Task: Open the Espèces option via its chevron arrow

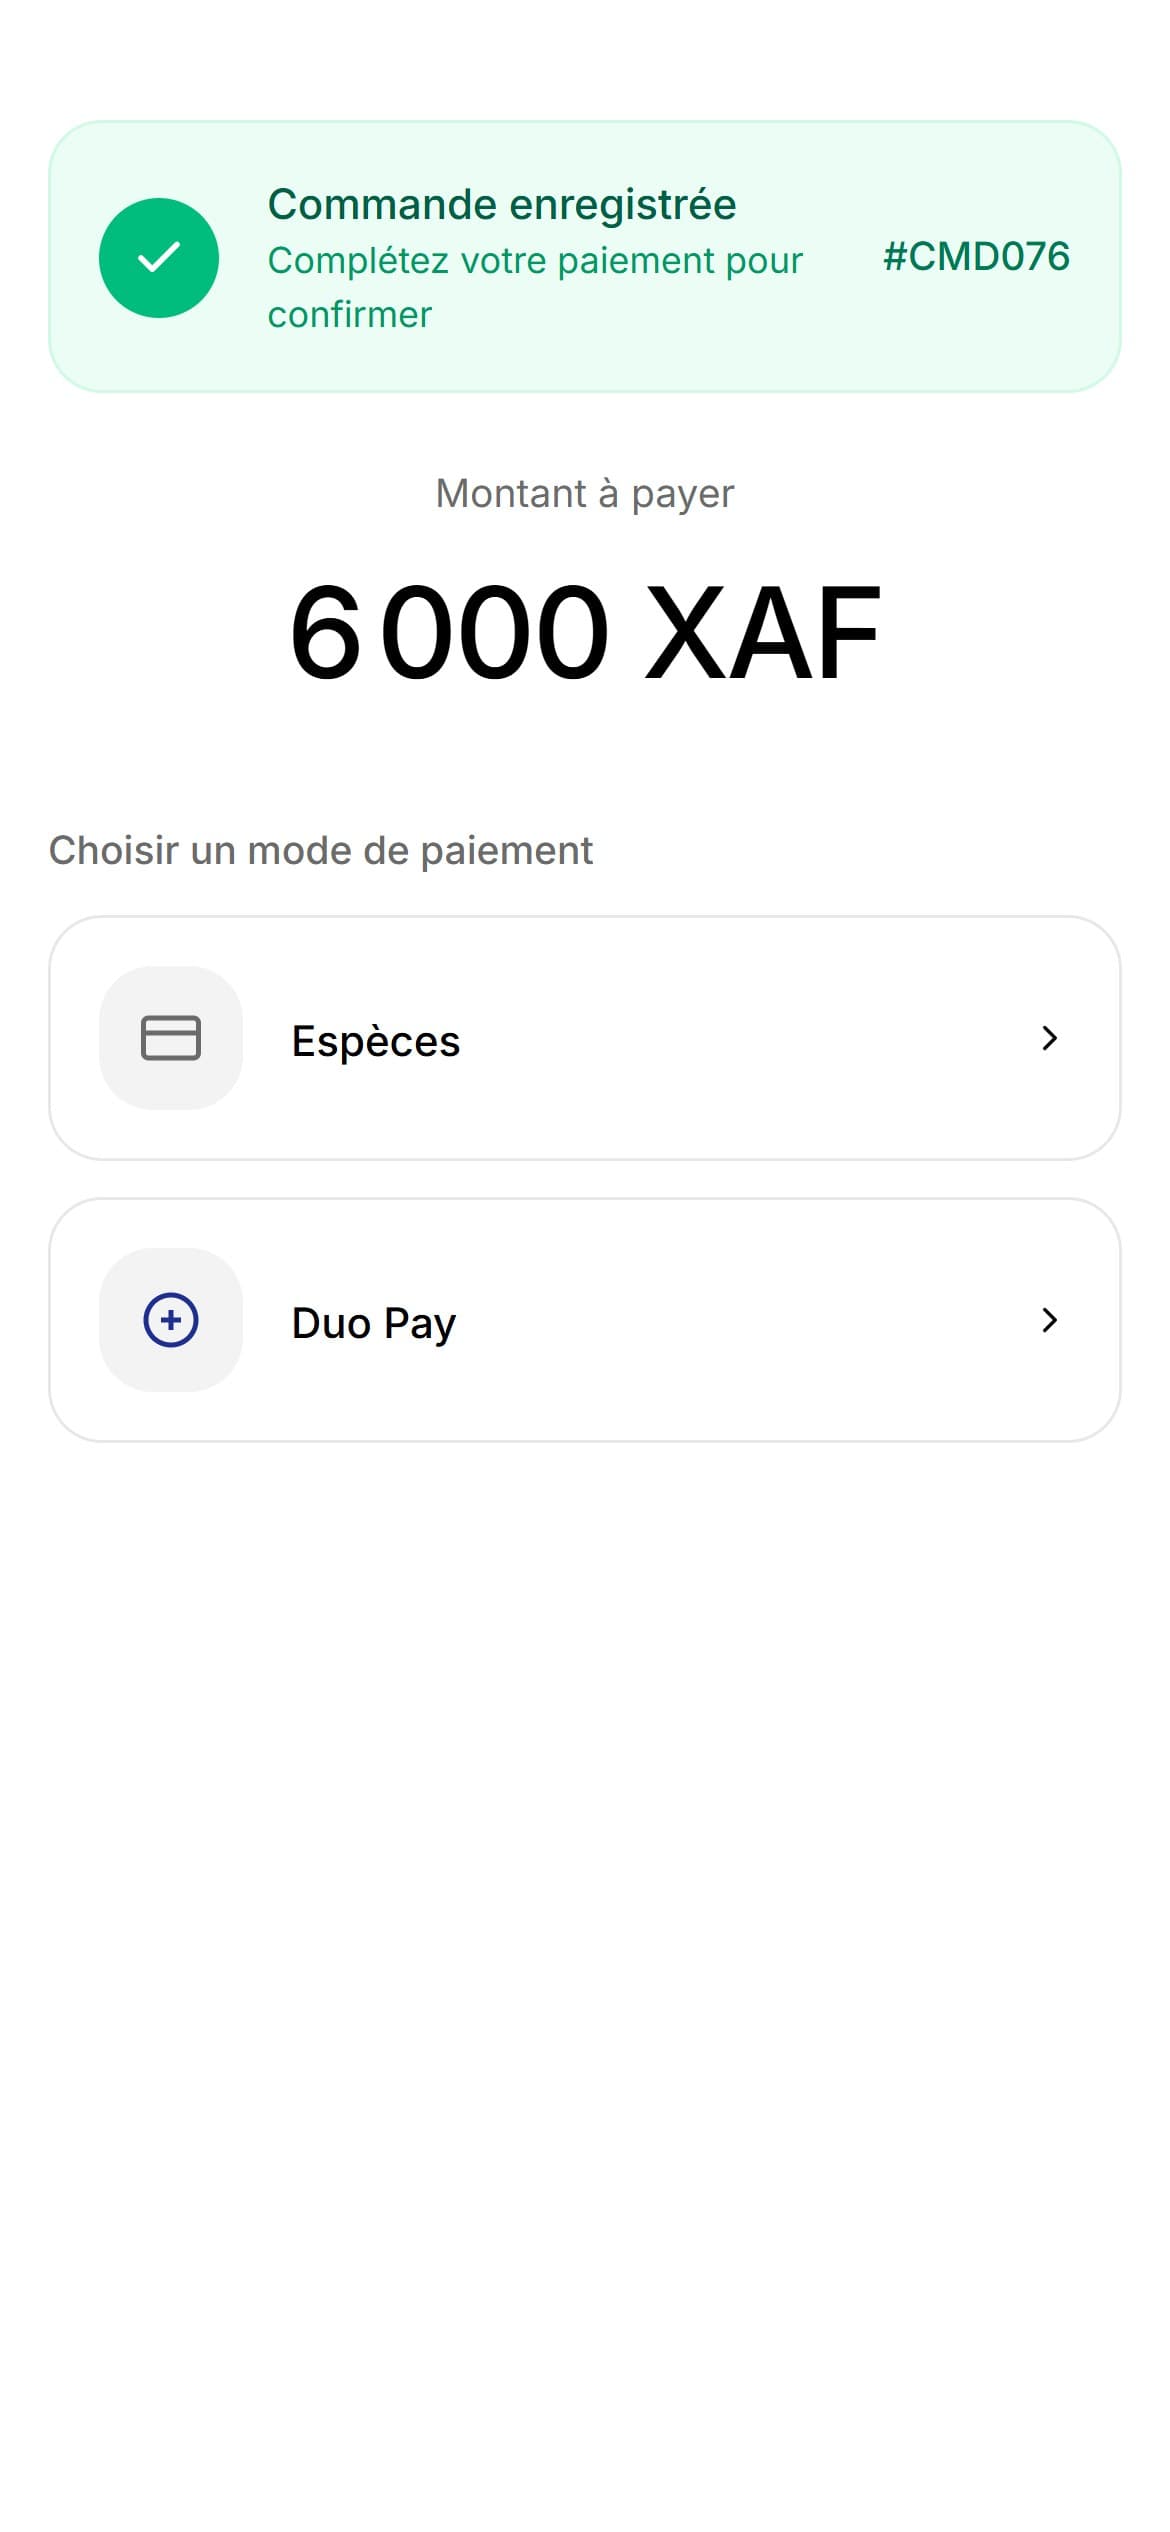Action: click(1049, 1038)
